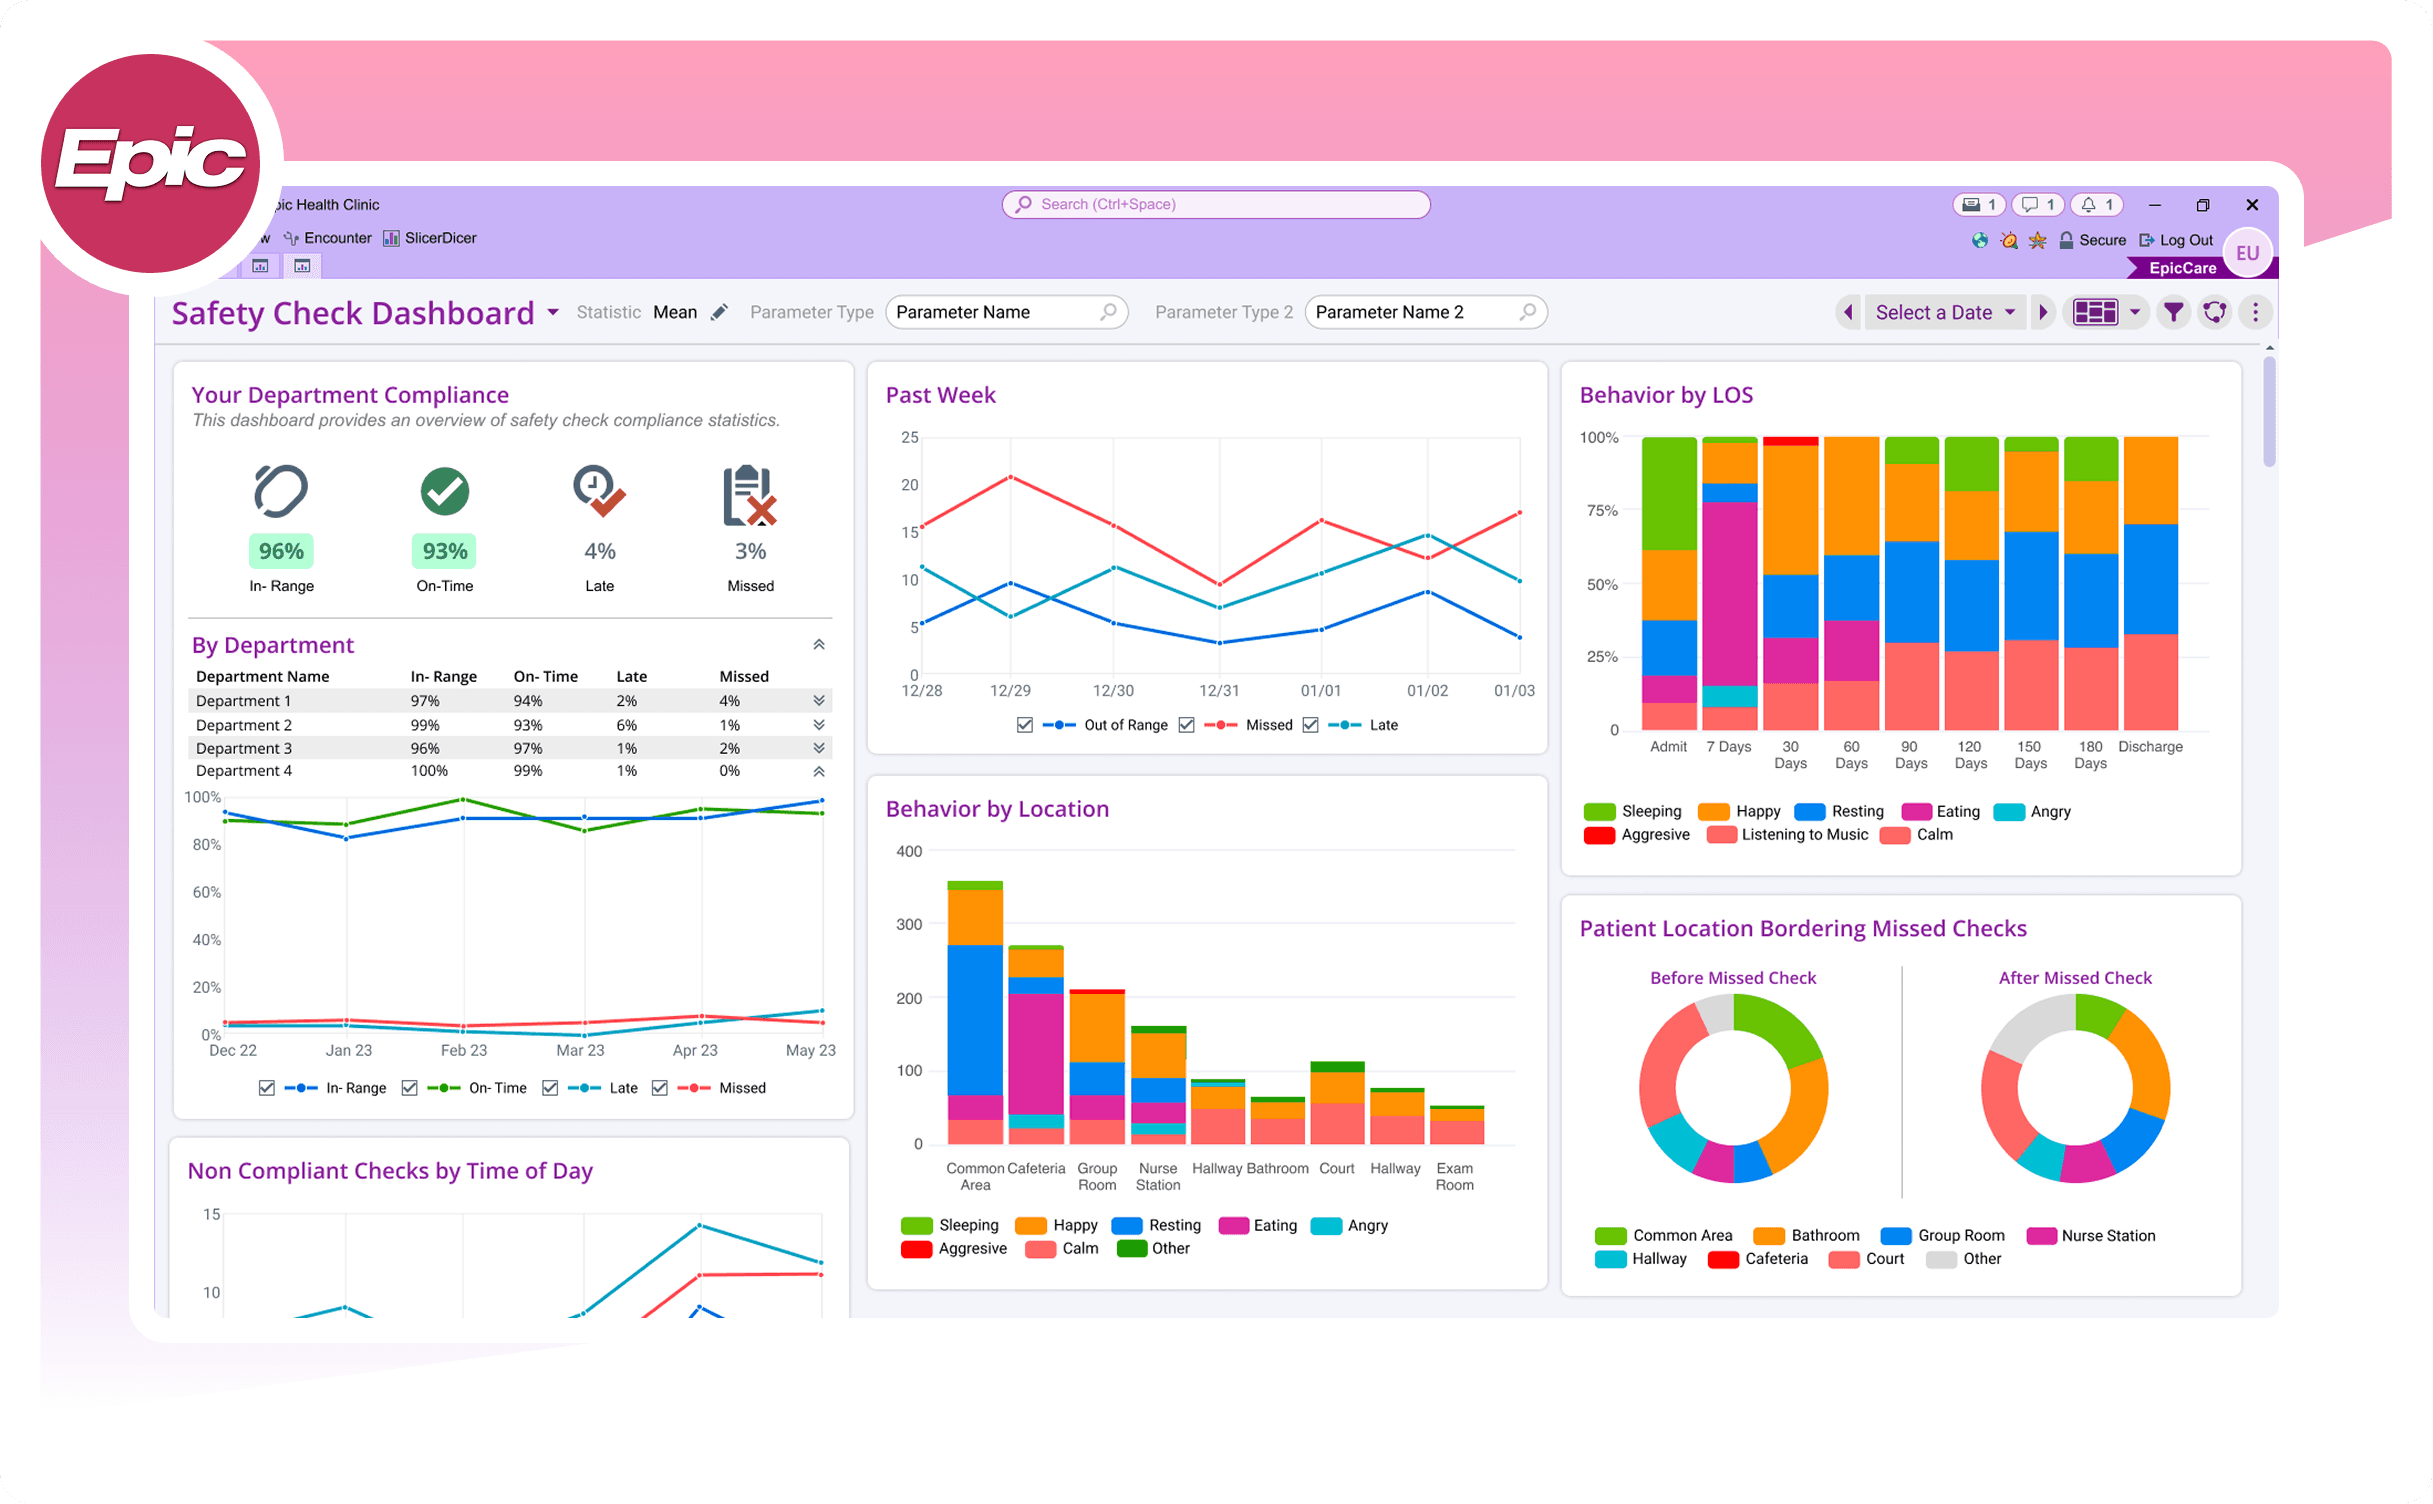Open the three-dot more options menu
Screen dimensions: 2433x1504
coord(2255,313)
